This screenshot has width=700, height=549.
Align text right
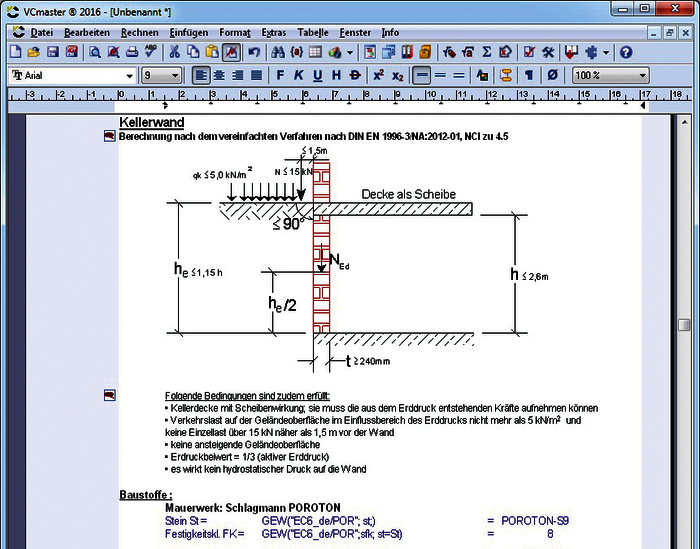point(238,75)
